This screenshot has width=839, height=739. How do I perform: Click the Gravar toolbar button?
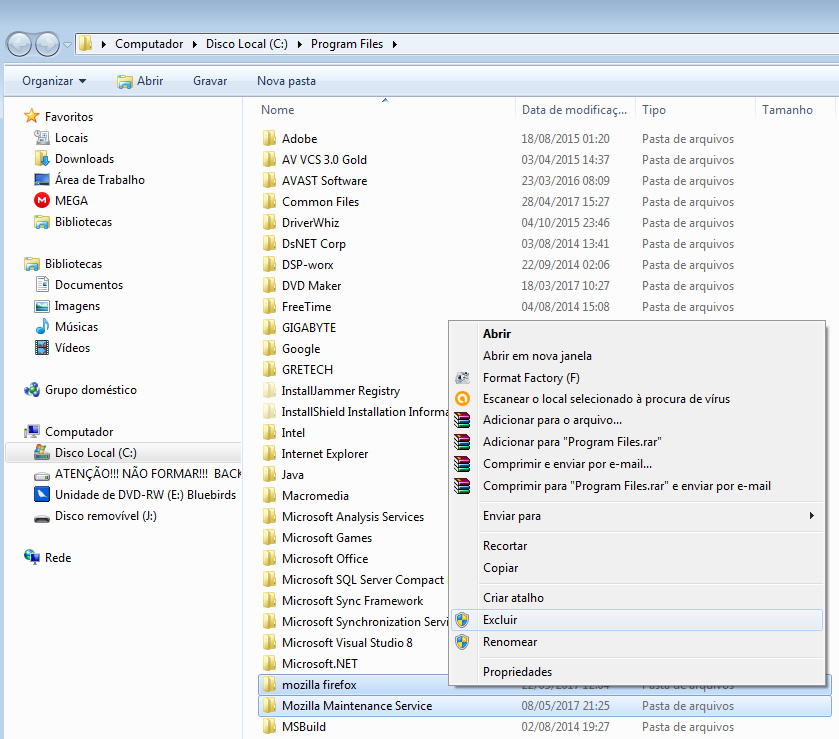210,81
